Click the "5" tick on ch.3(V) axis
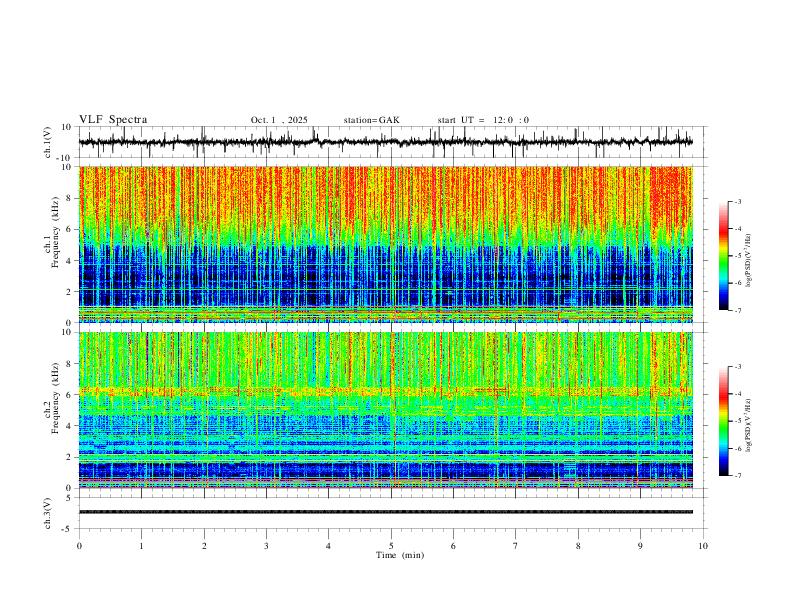 (x=69, y=498)
